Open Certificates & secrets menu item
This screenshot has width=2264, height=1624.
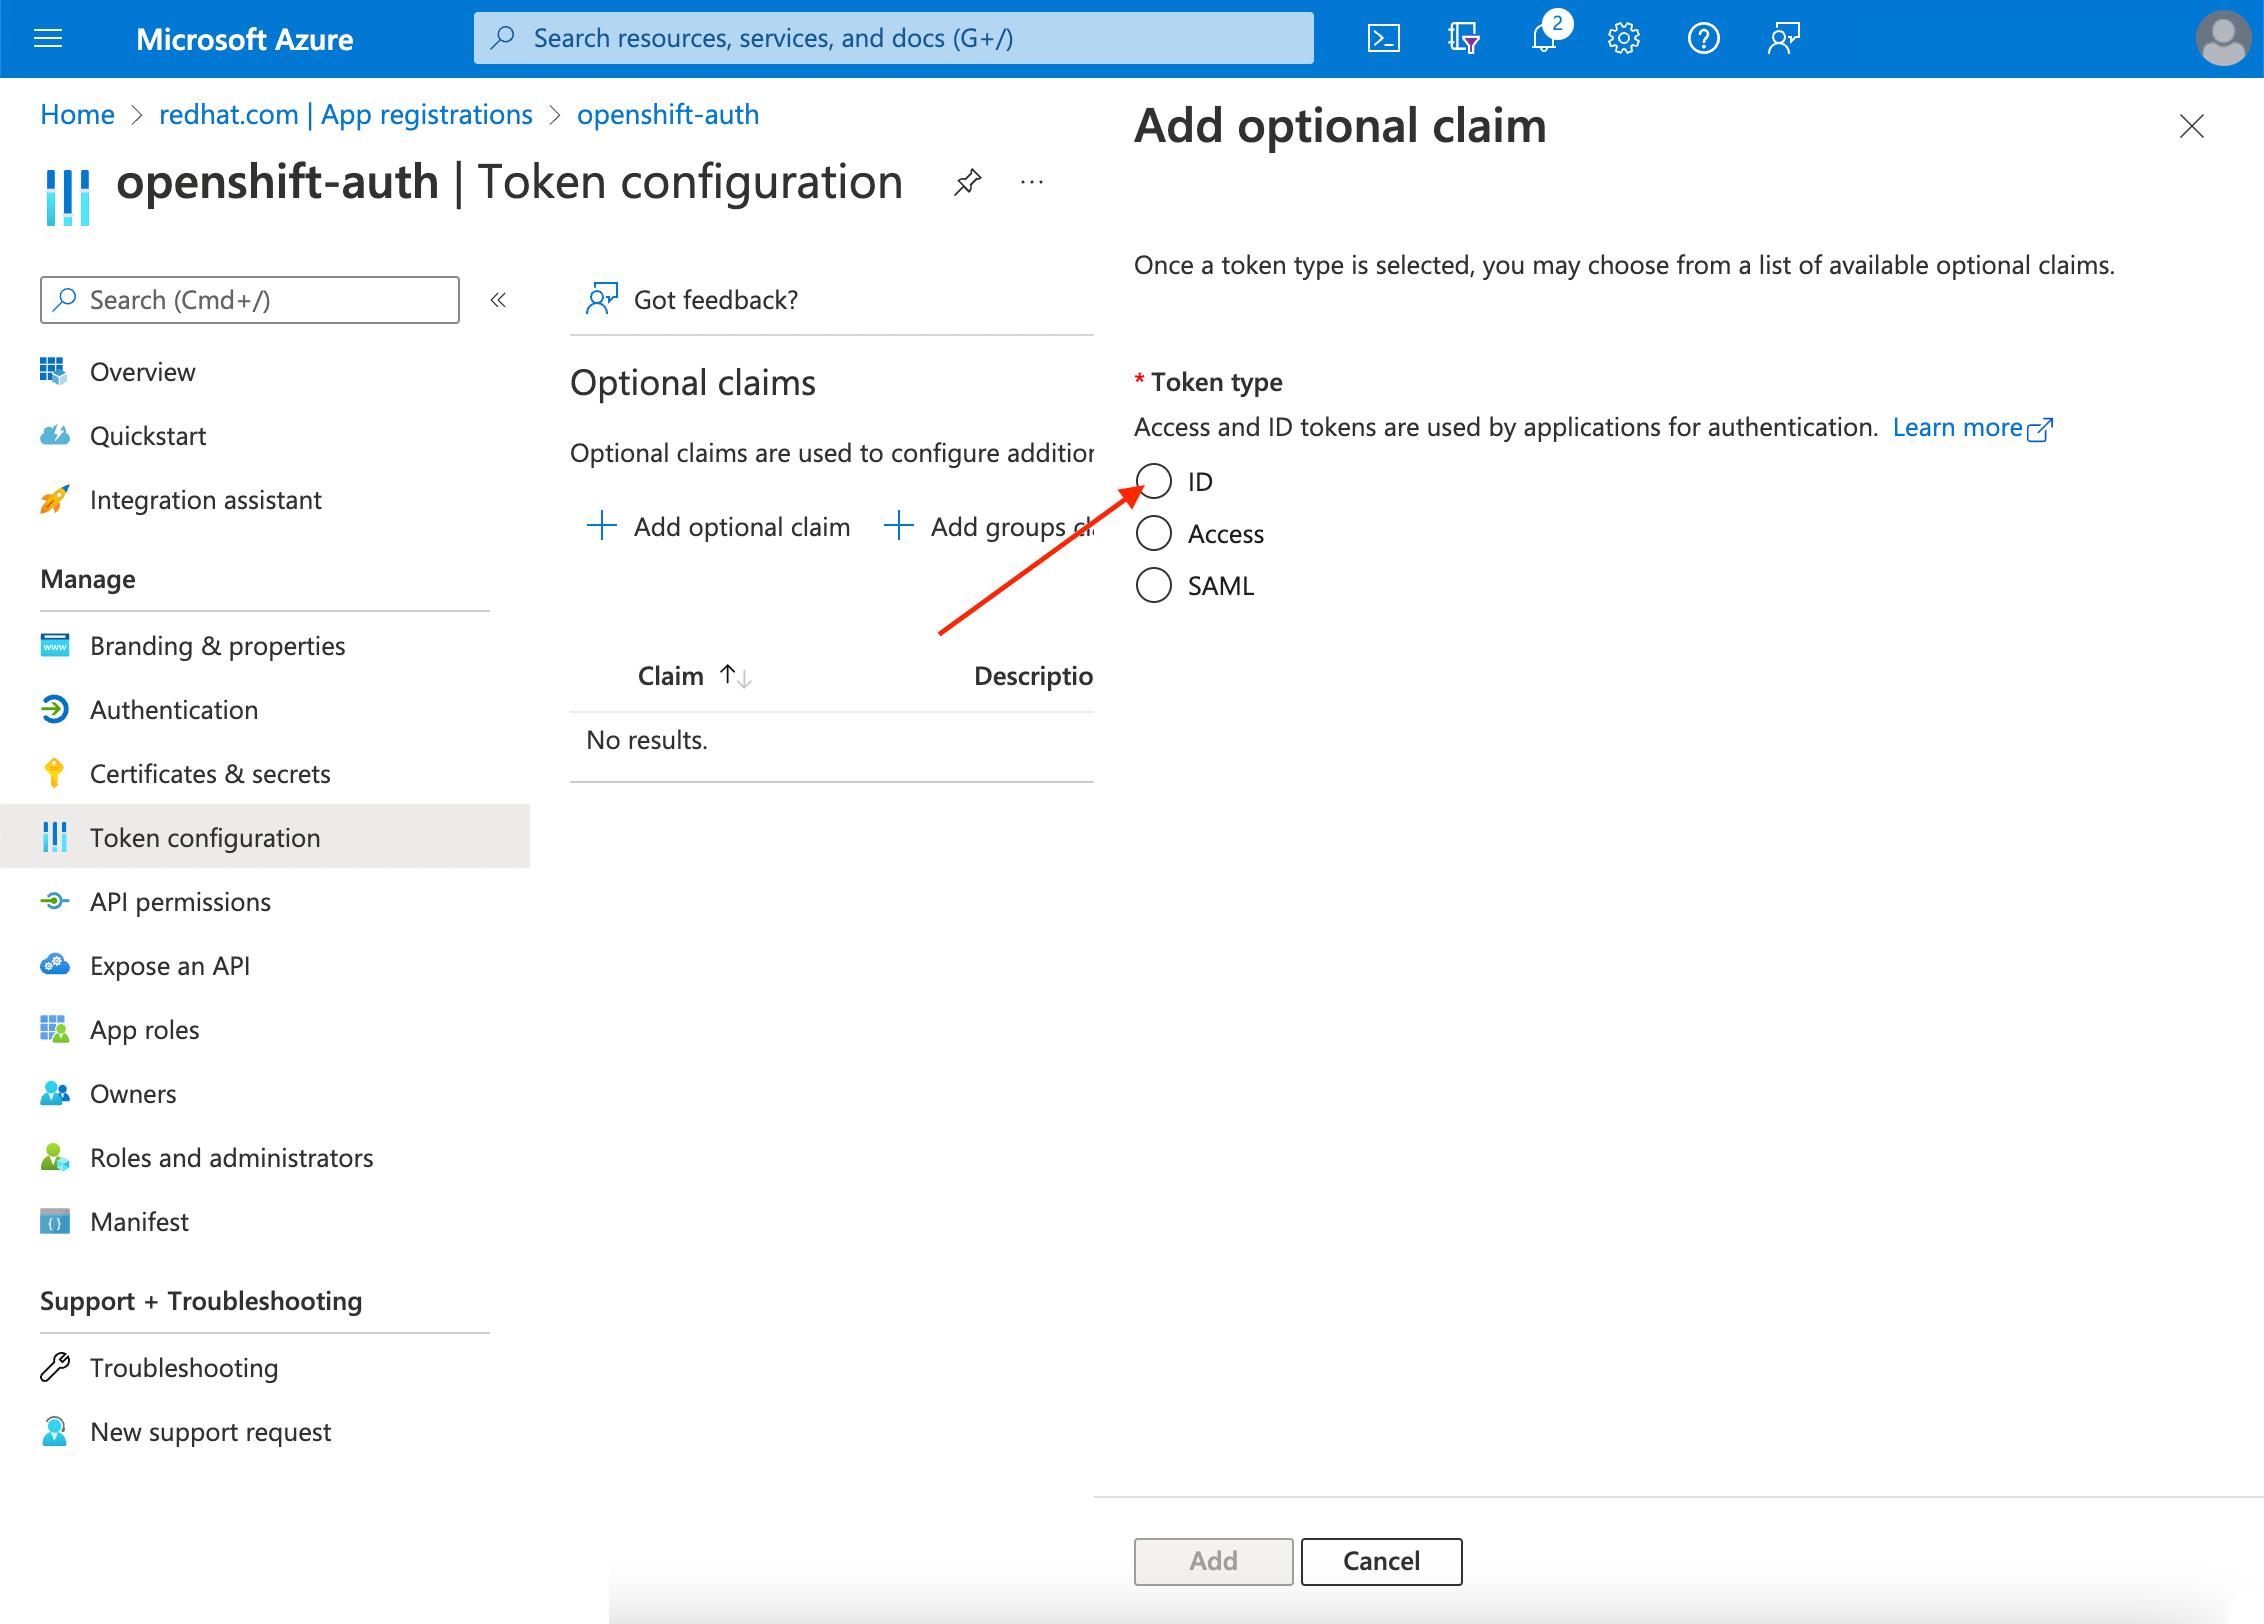[210, 773]
